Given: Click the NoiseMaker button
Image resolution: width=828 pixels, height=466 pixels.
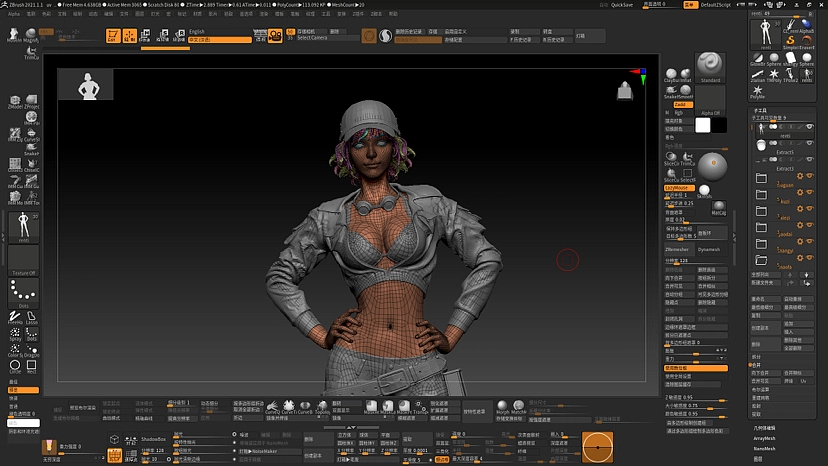Looking at the screenshot, I should pos(270,451).
